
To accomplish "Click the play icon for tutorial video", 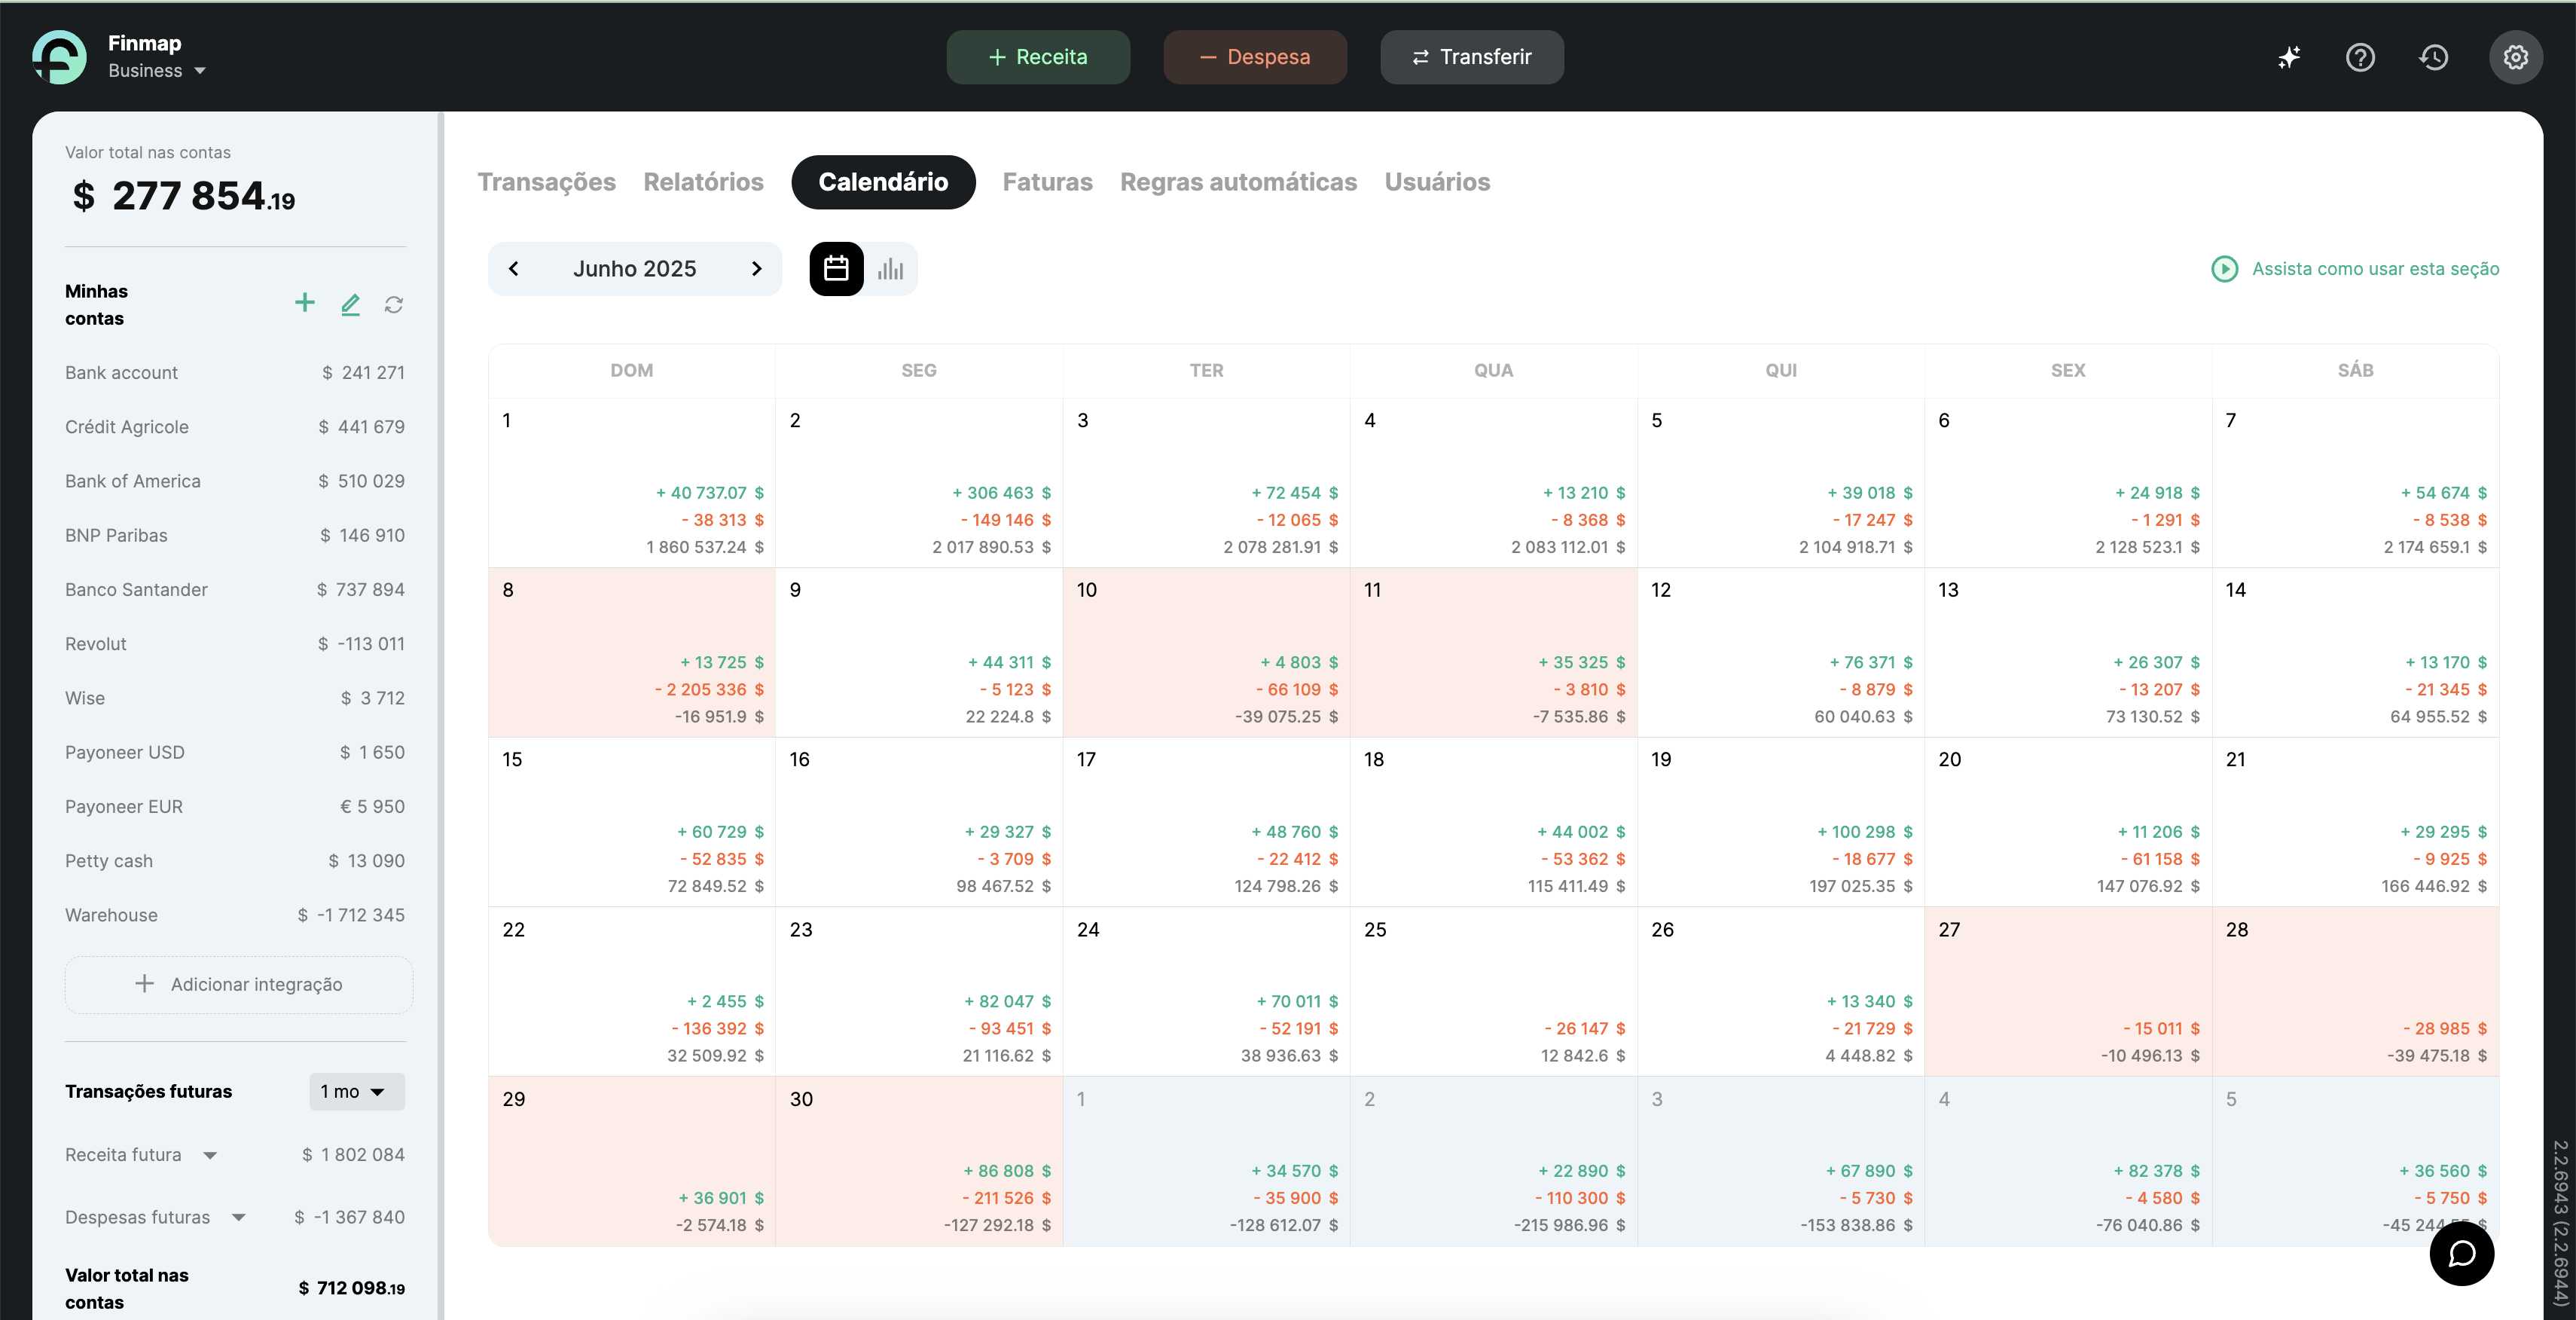I will [2224, 269].
